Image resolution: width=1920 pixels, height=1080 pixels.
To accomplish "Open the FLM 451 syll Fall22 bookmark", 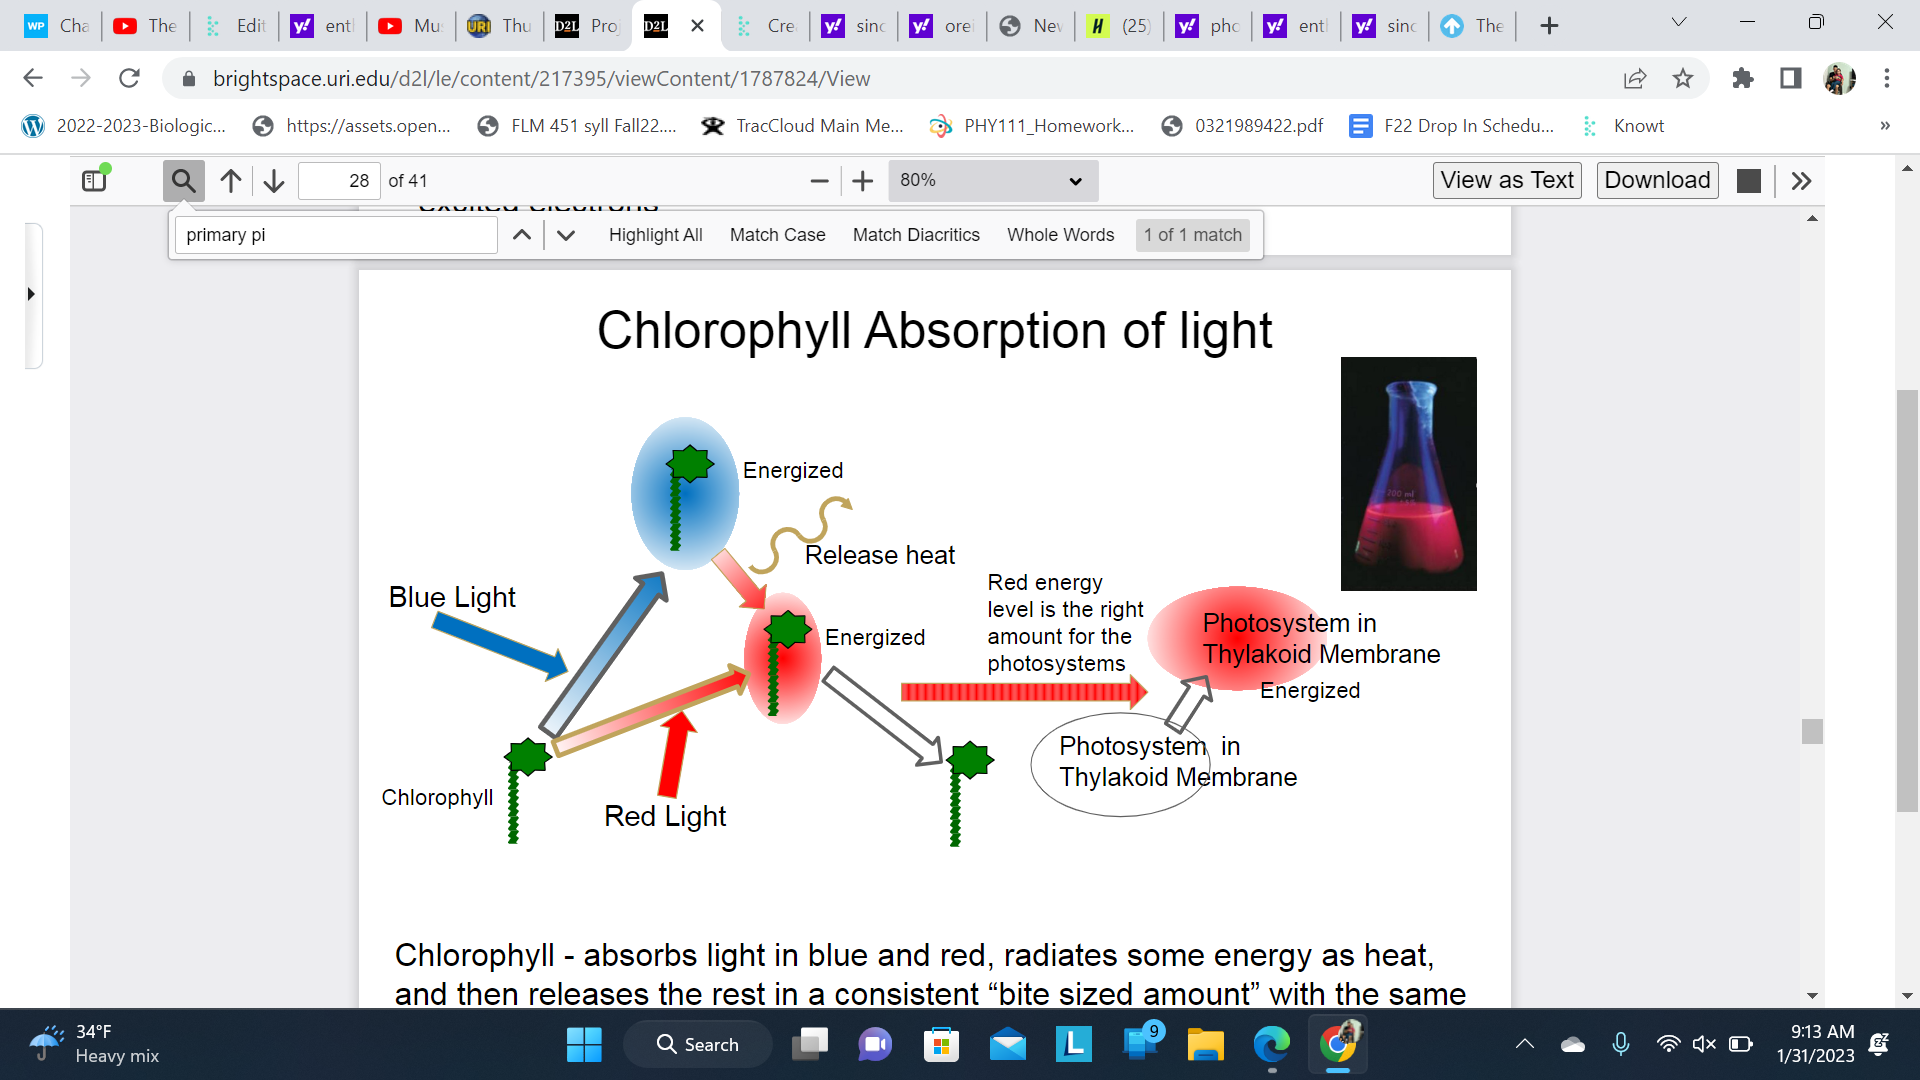I will [577, 126].
